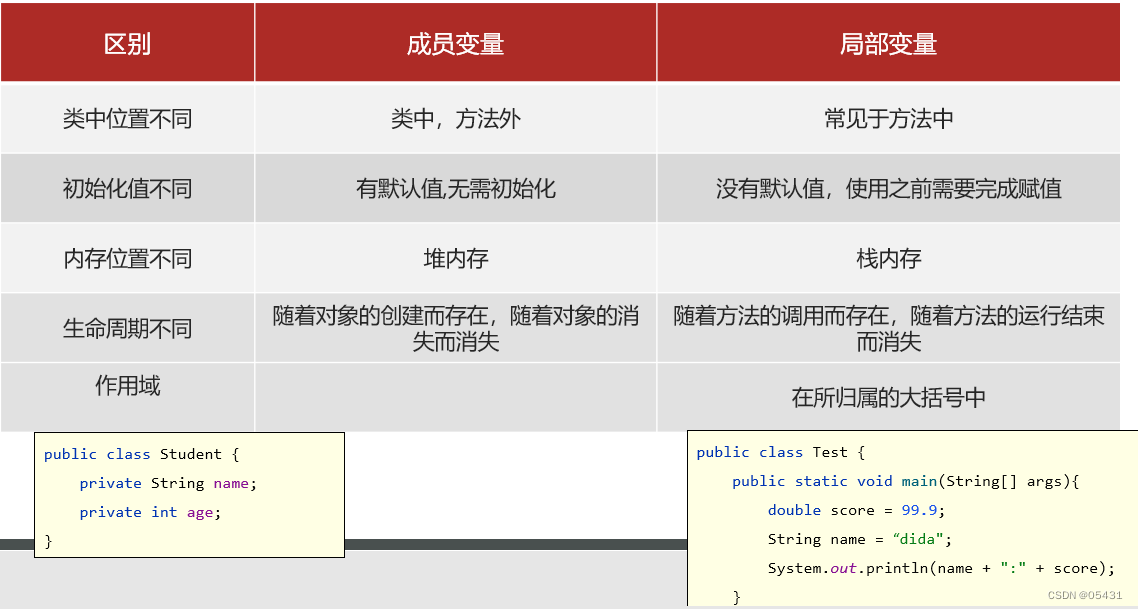Select the 初始化值不同 row label
1138x609 pixels.
(x=128, y=187)
